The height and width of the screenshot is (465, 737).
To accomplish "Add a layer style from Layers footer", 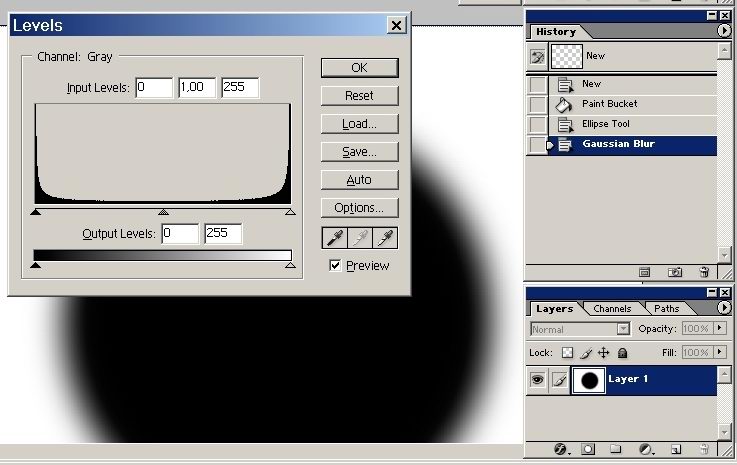I will click(x=560, y=449).
